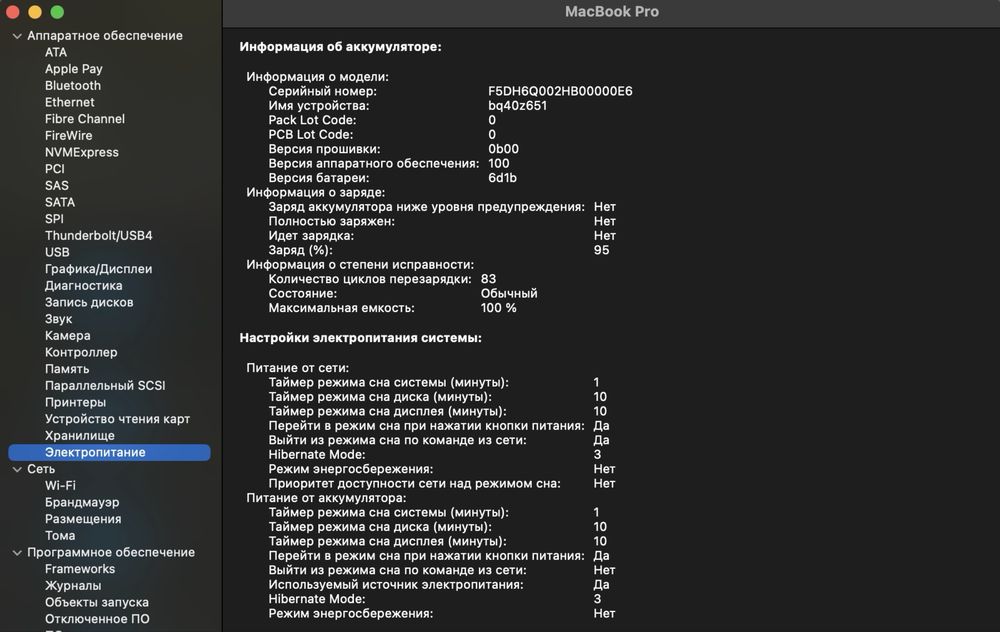Viewport: 1000px width, 632px height.
Task: Select Отключенное ПО in the sidebar
Action: 97,619
